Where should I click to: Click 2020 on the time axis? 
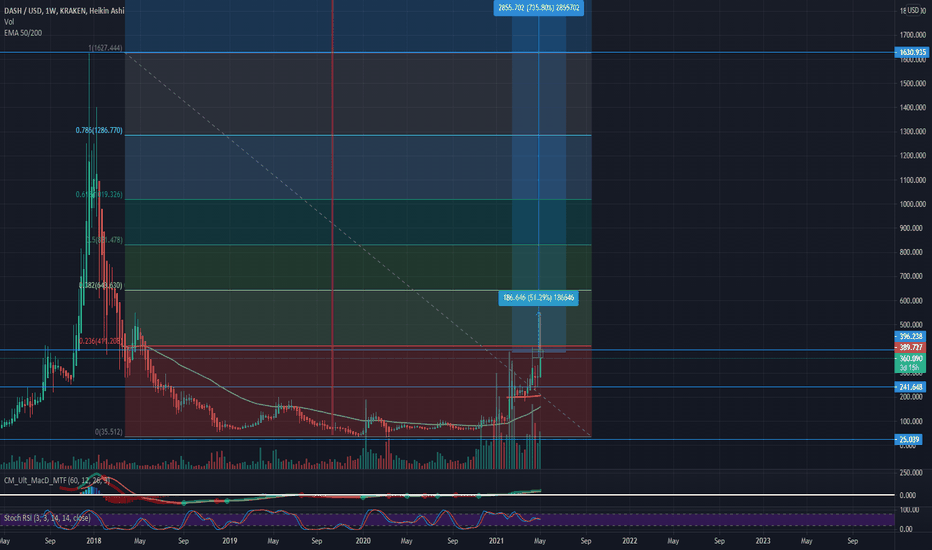[x=363, y=541]
